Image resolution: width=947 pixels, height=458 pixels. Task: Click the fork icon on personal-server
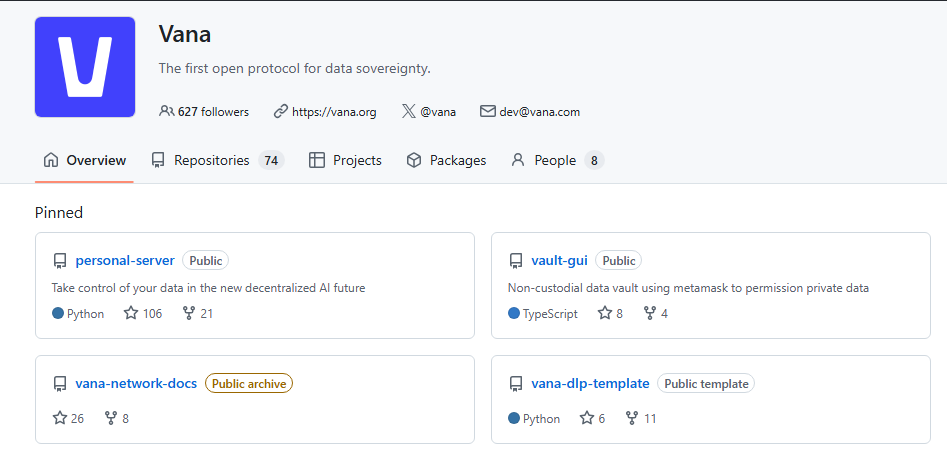point(188,313)
